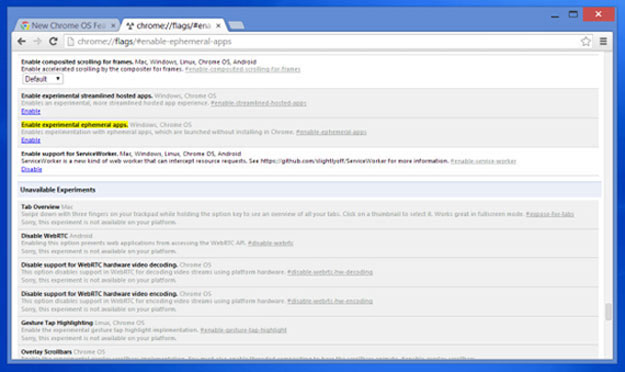Click the page's vertical scrollbar thumb
Image resolution: width=625 pixels, height=372 pixels.
click(608, 311)
